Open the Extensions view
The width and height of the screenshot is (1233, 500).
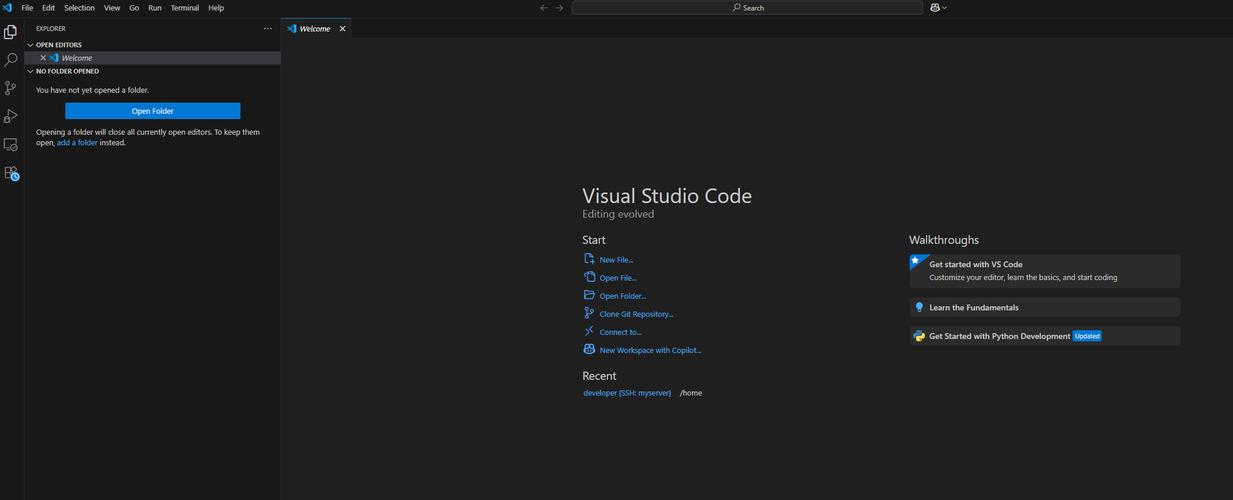tap(11, 173)
